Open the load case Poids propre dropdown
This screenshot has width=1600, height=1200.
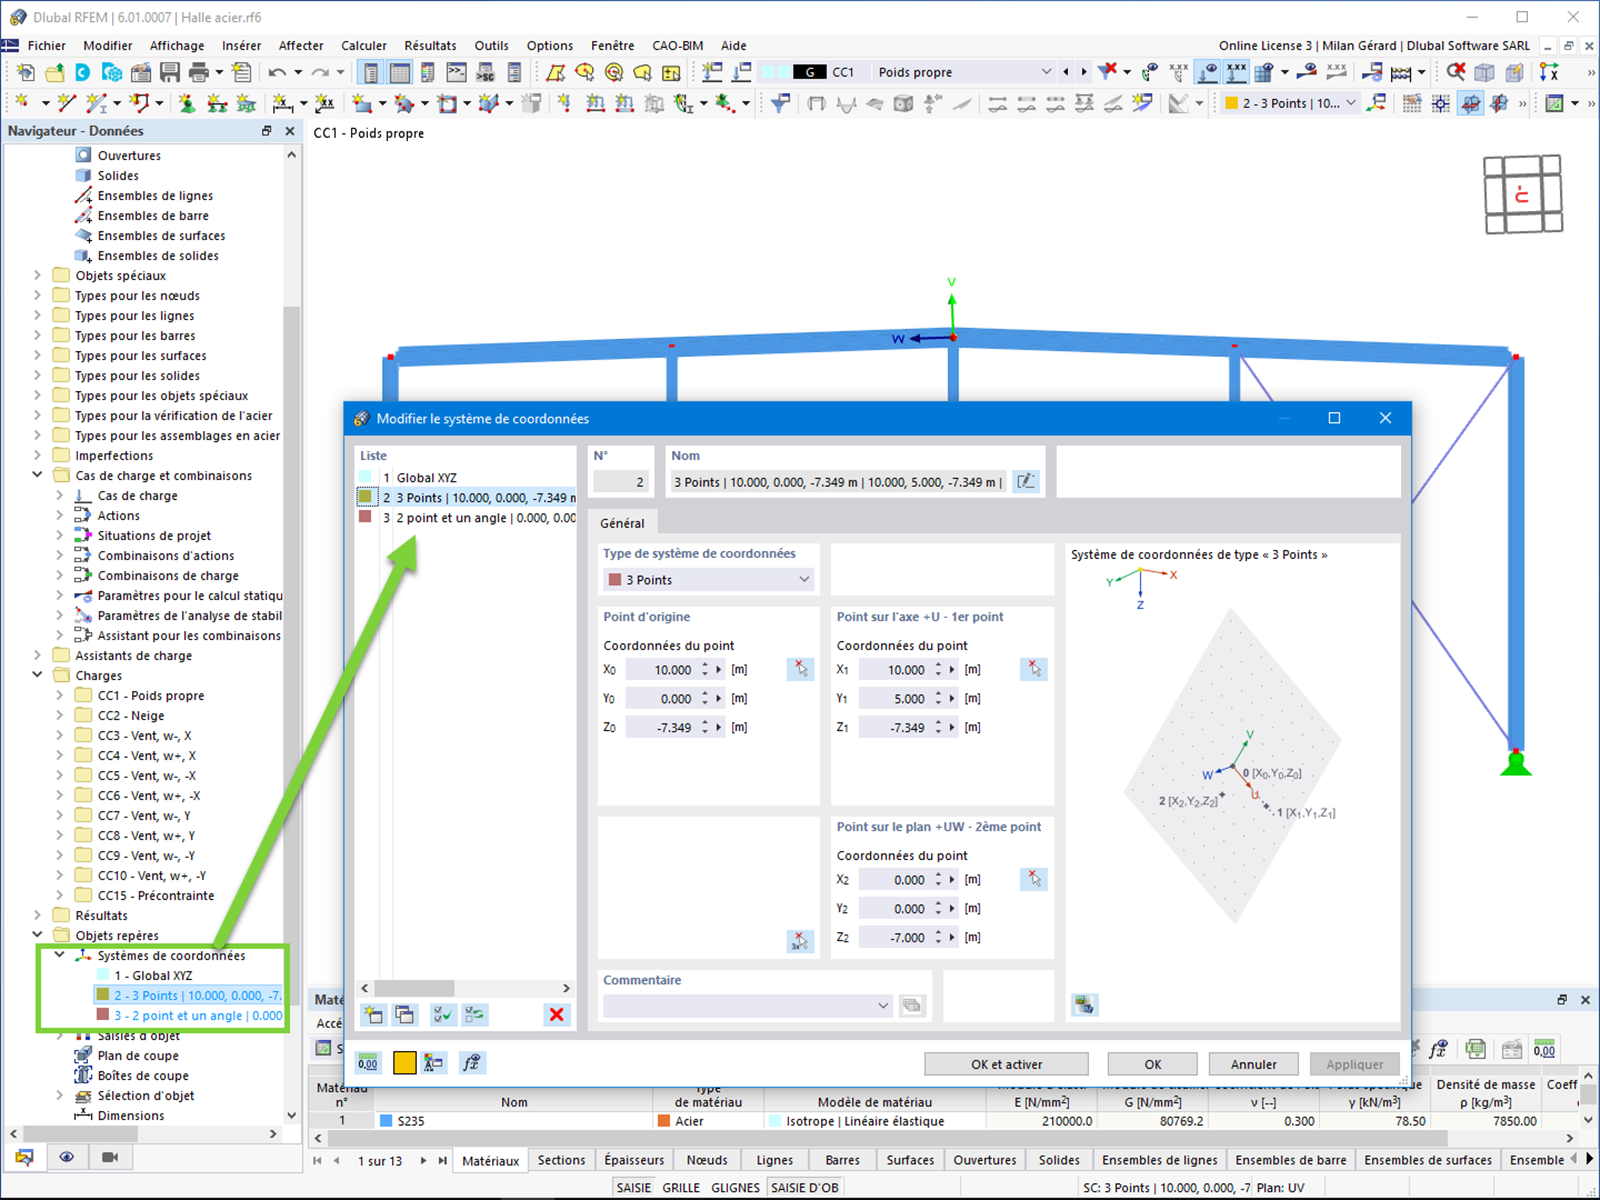1046,72
